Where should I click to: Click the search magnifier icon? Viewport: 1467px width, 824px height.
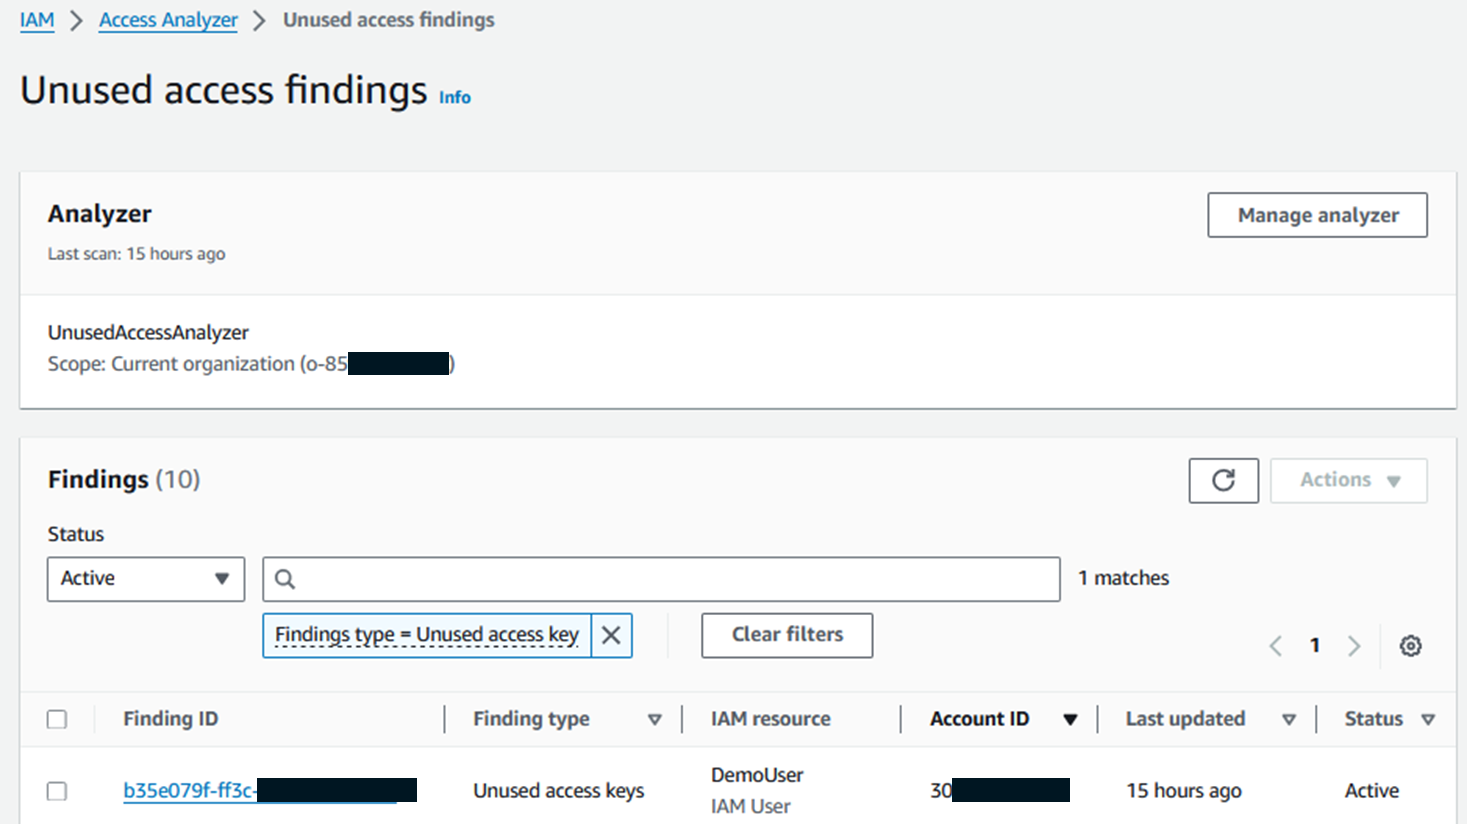[286, 579]
